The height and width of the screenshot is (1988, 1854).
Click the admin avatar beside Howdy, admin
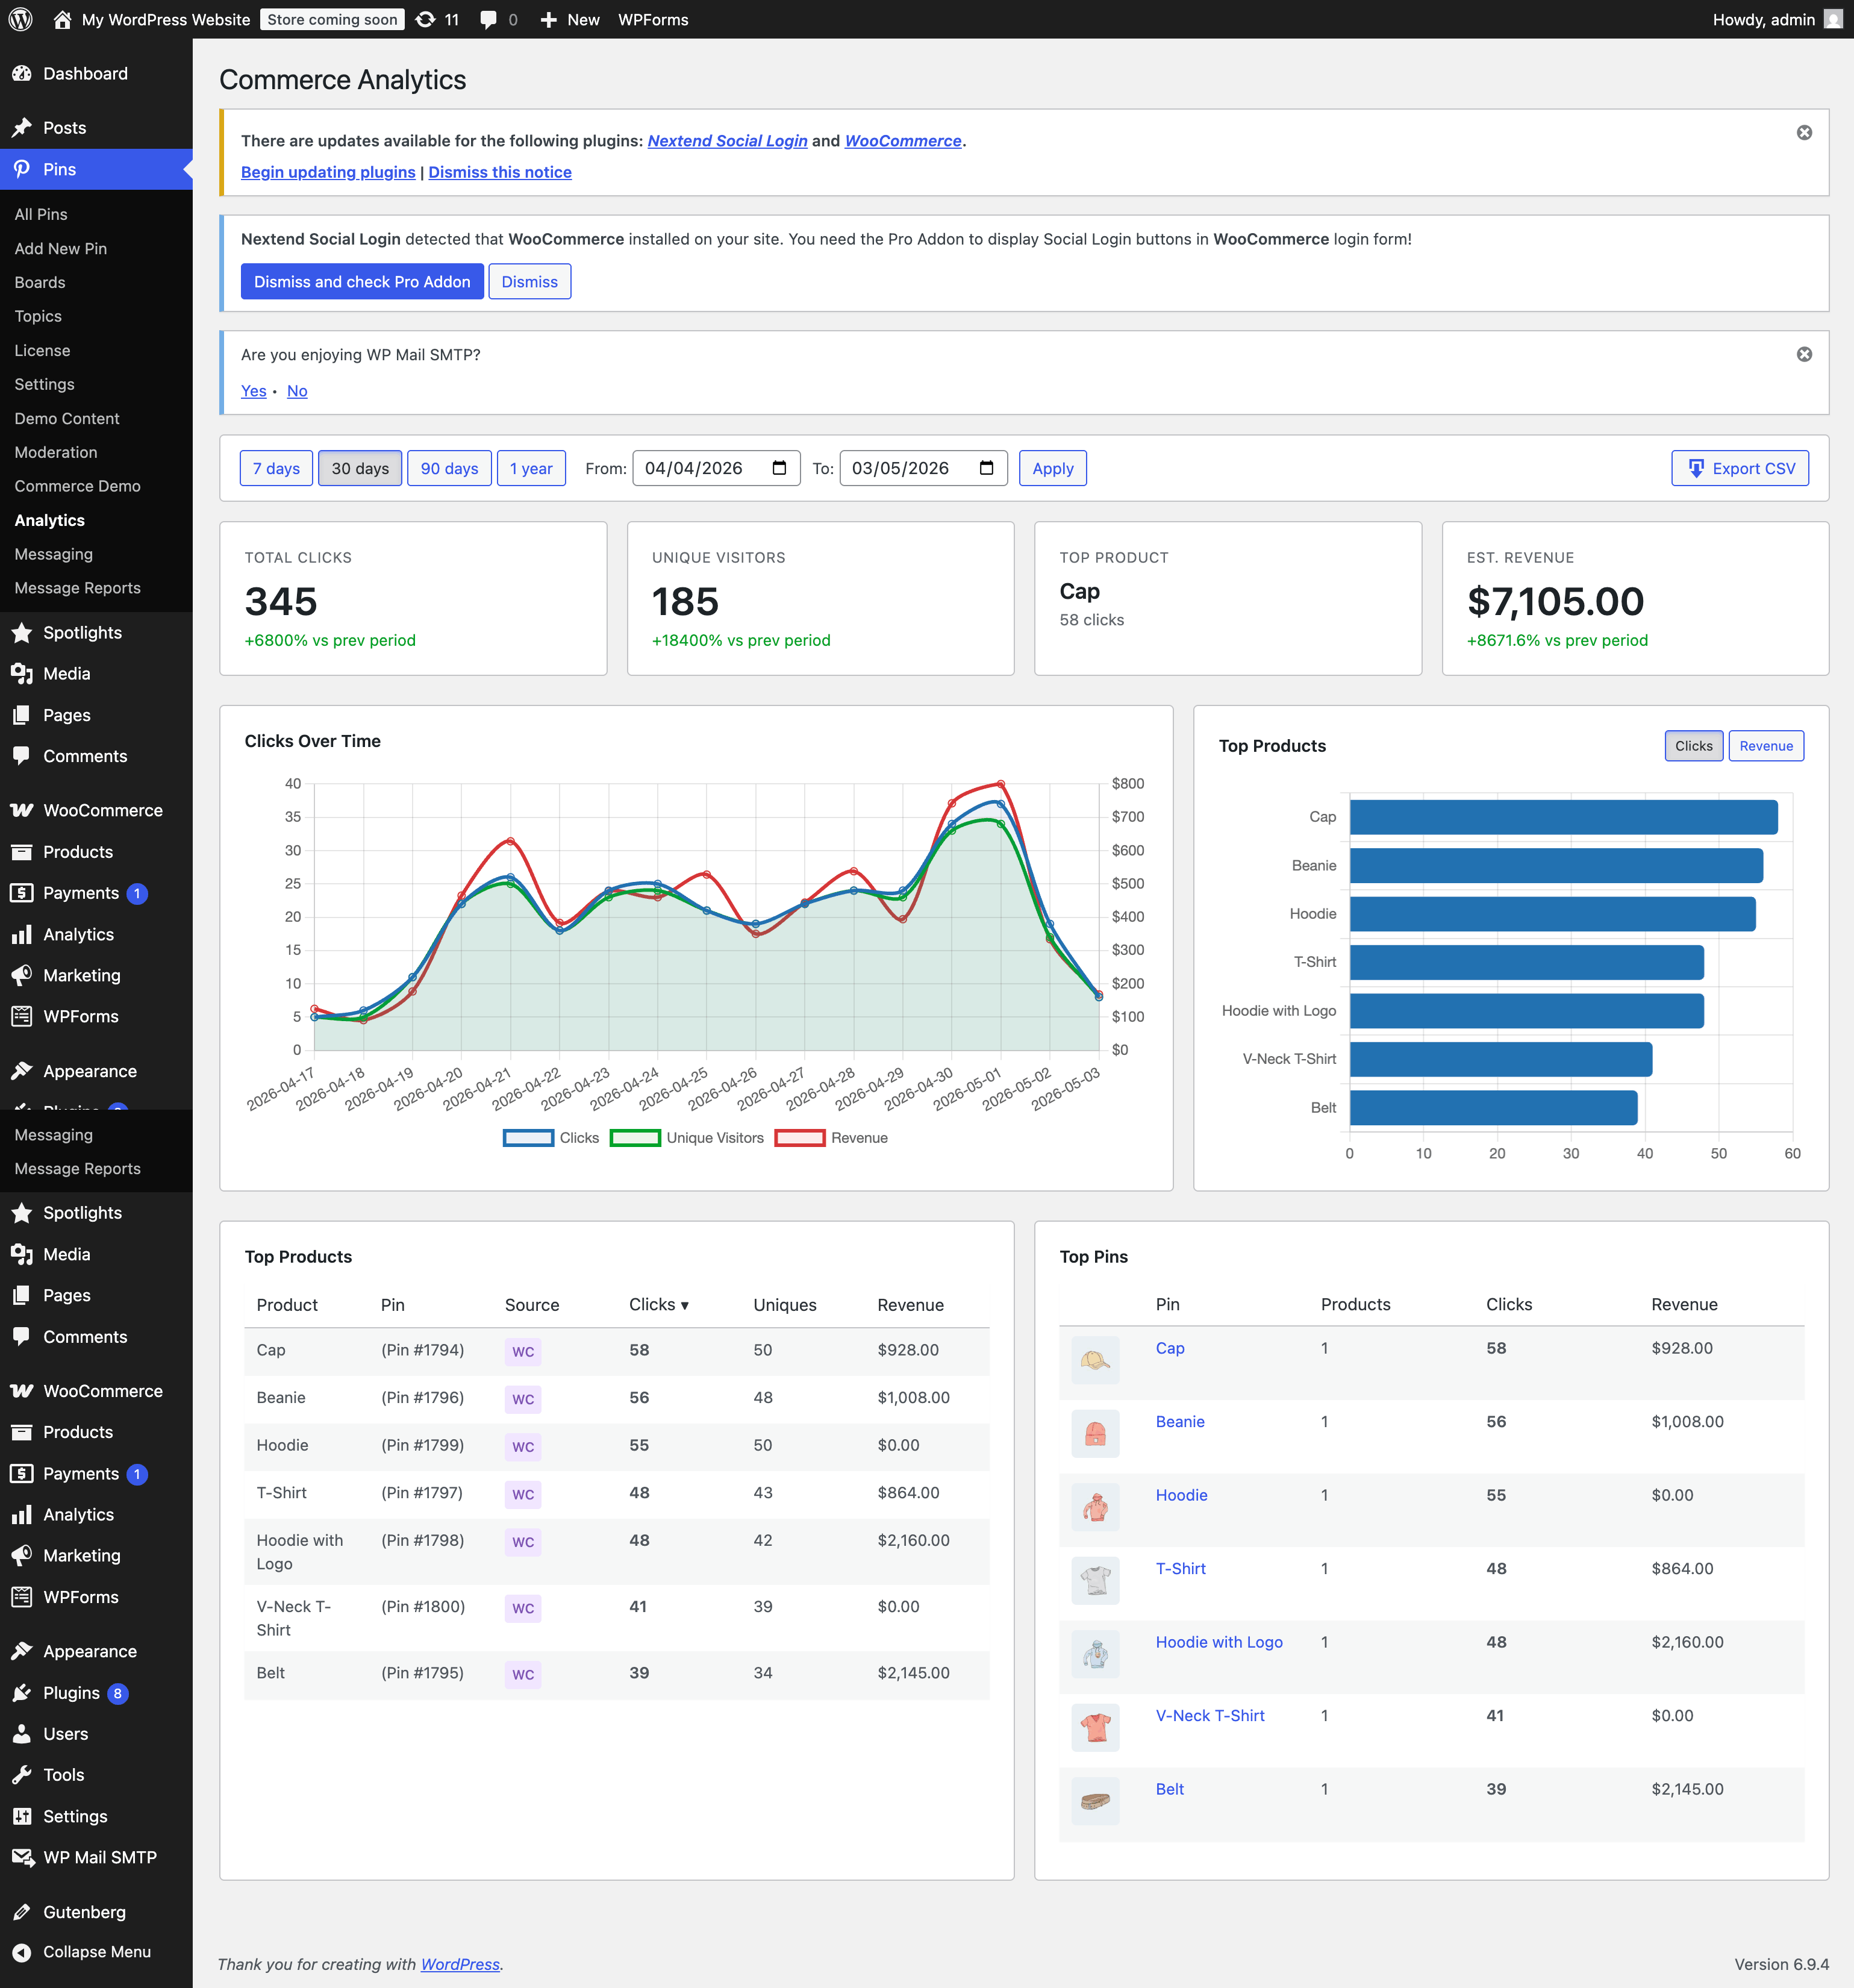(1833, 19)
